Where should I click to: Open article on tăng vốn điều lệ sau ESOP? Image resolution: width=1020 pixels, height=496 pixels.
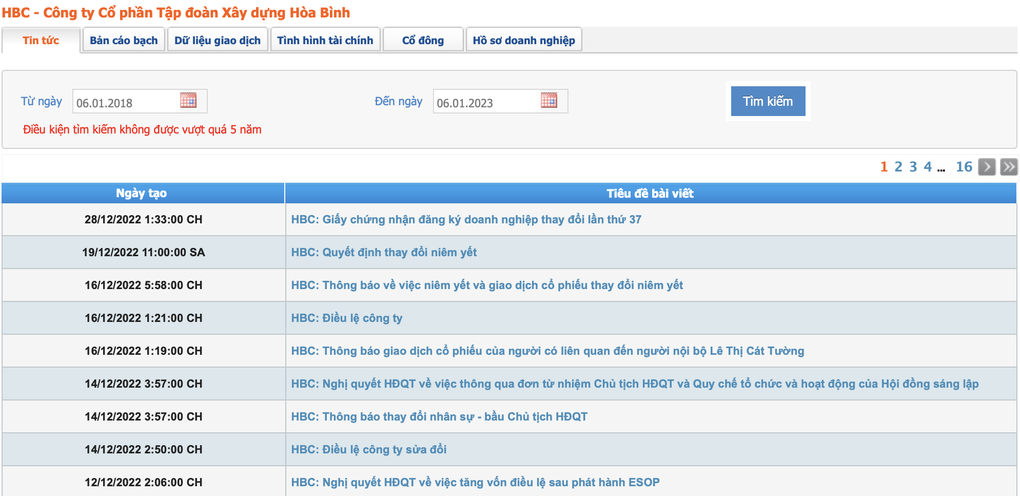point(476,482)
